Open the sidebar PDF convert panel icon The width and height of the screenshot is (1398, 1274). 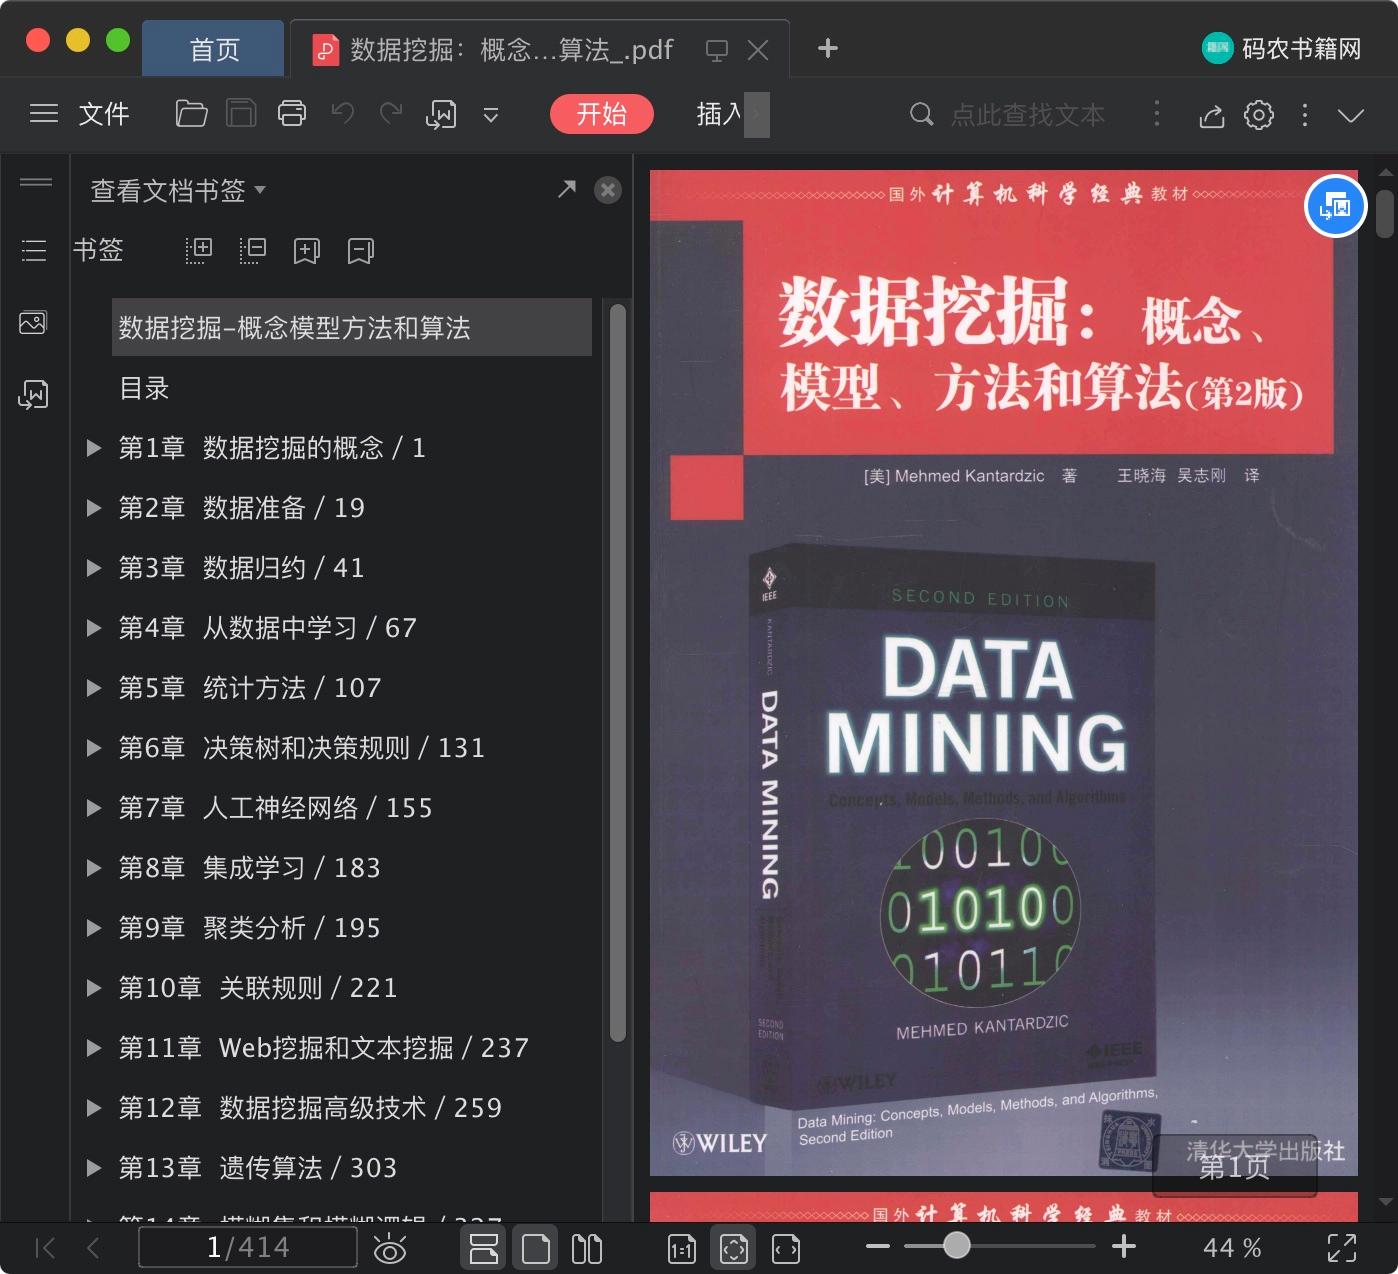click(x=33, y=394)
